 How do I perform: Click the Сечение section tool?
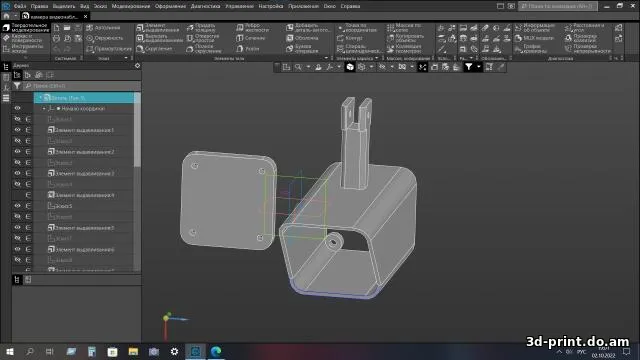point(251,38)
